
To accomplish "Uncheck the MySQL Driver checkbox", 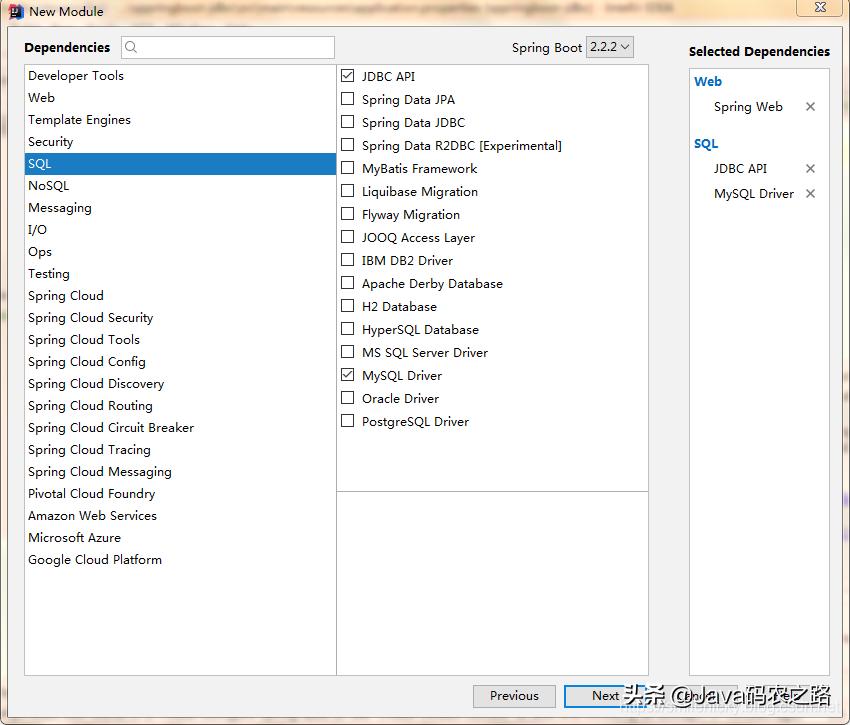I will click(x=348, y=375).
